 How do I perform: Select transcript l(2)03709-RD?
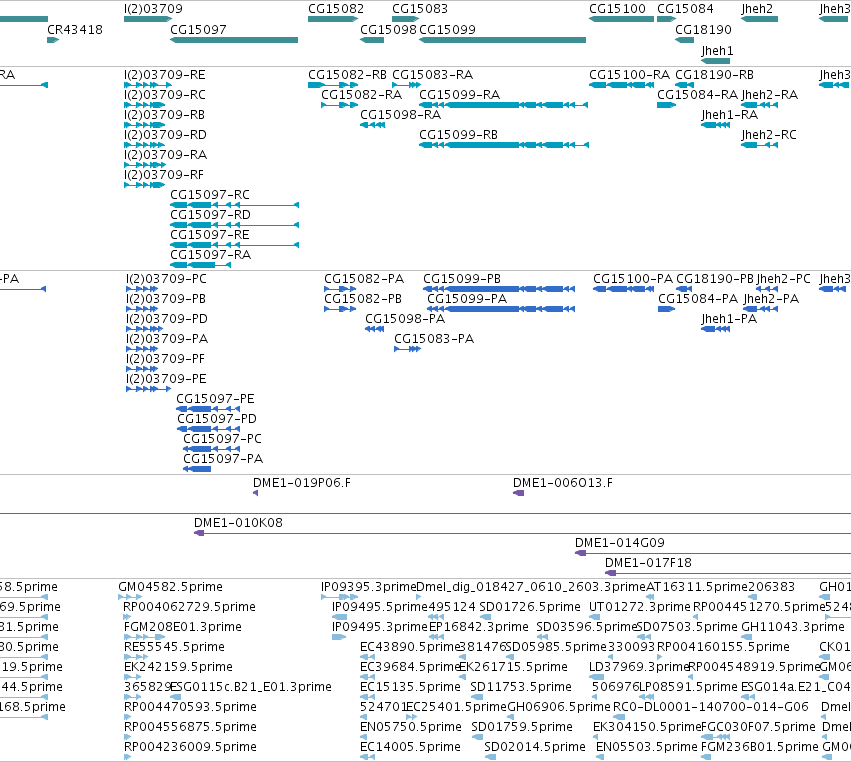click(x=144, y=145)
